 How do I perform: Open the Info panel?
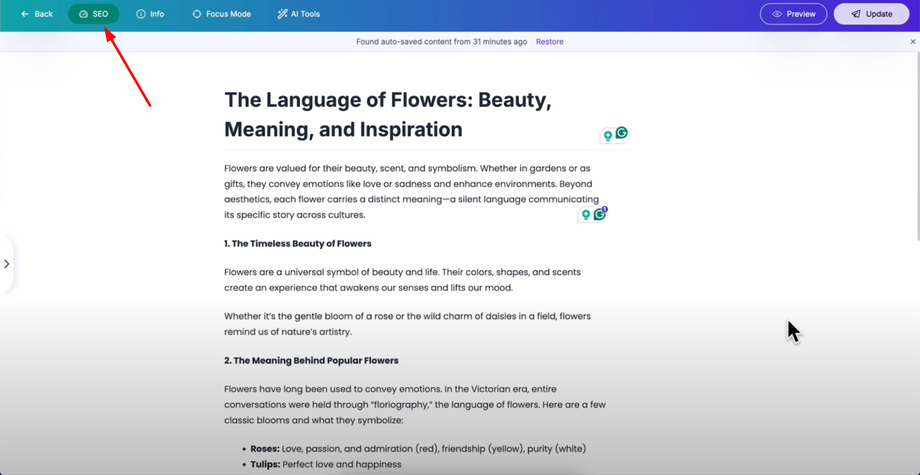coord(150,14)
